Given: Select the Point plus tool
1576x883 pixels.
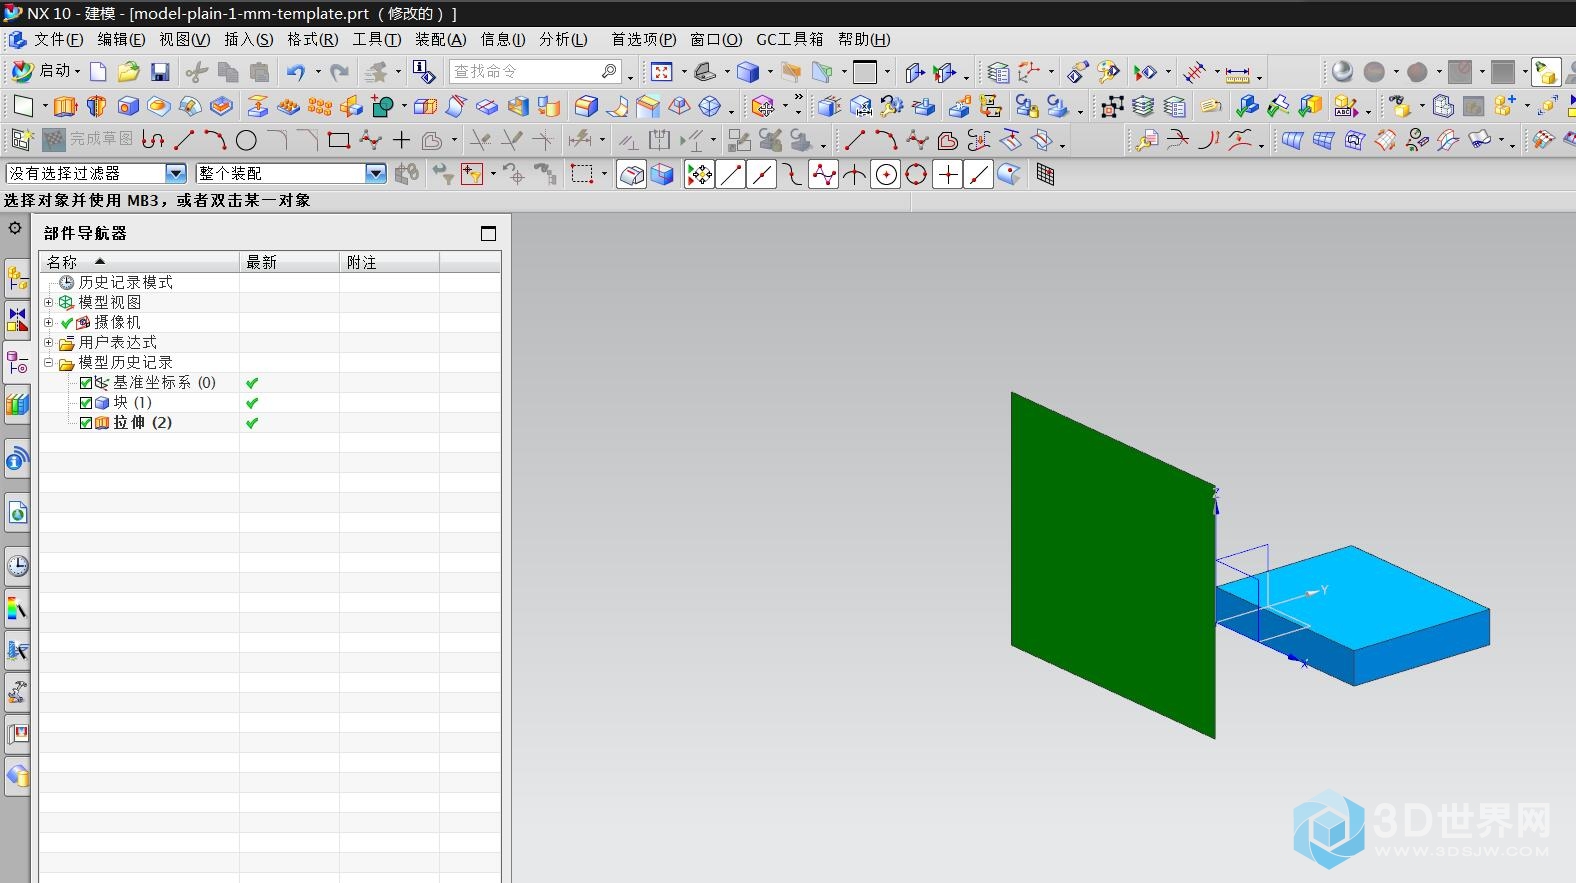Looking at the screenshot, I should pos(401,140).
